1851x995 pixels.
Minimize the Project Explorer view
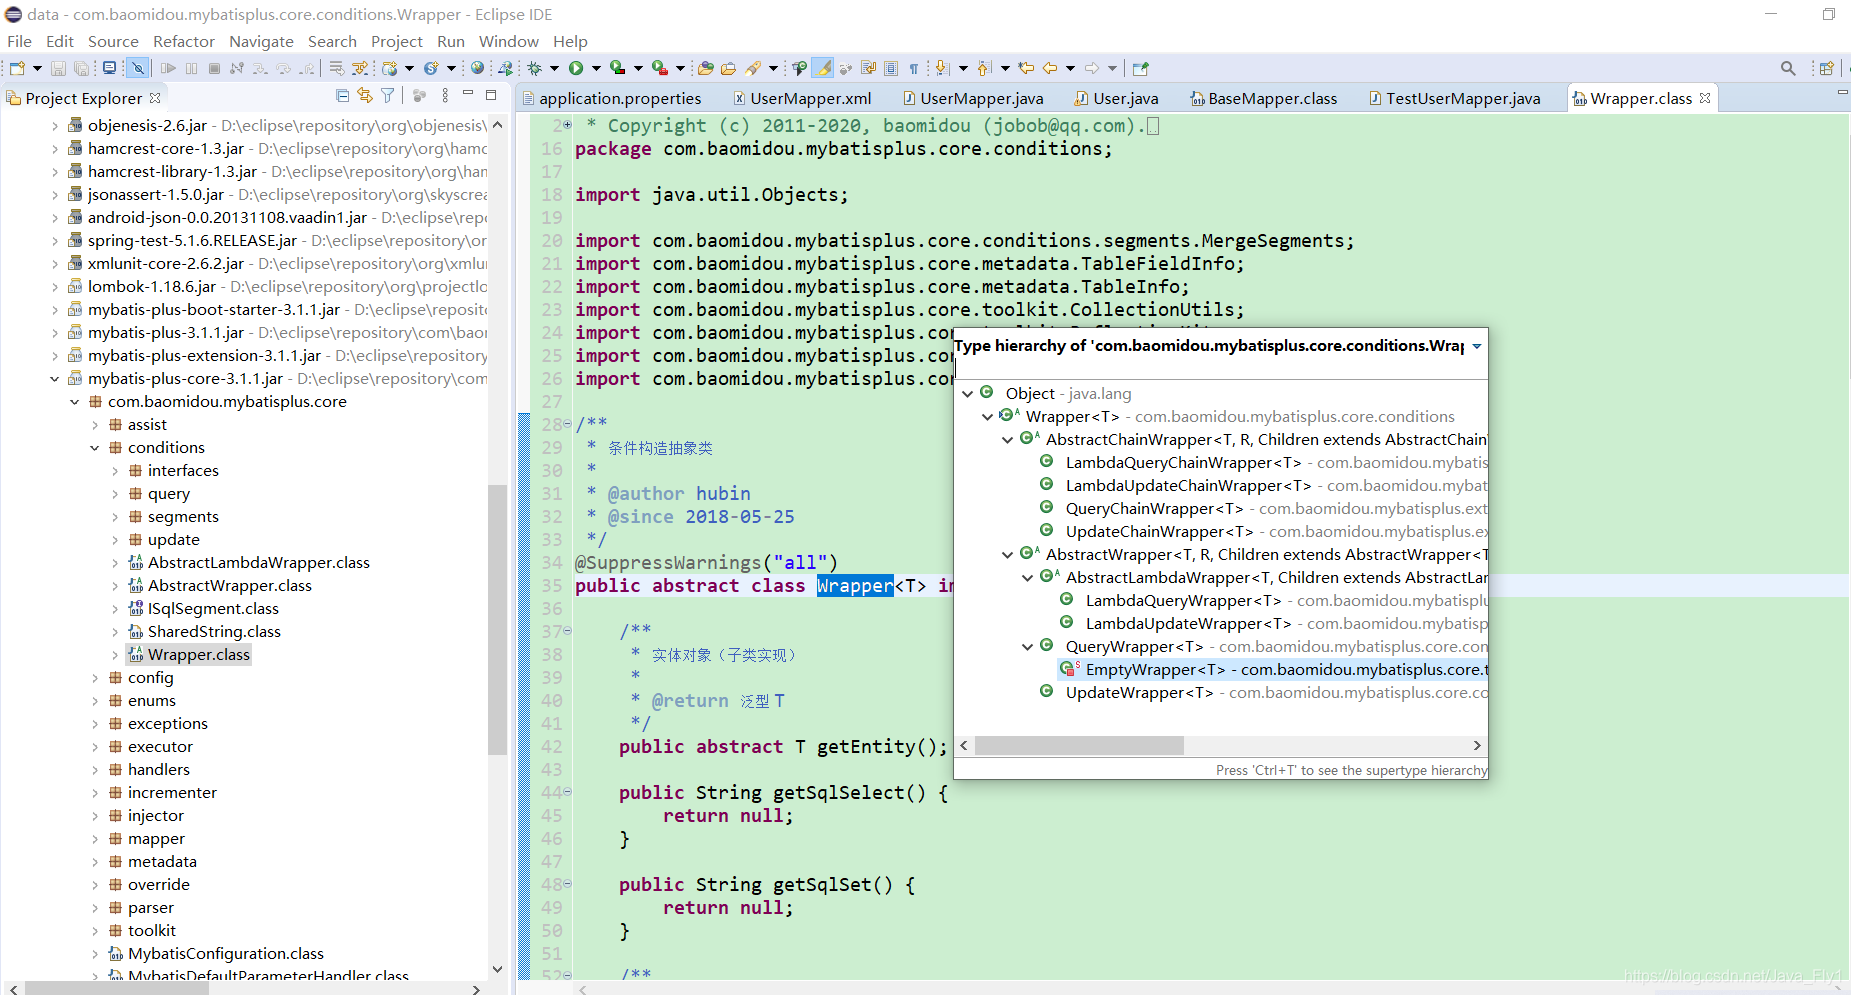pyautogui.click(x=467, y=94)
